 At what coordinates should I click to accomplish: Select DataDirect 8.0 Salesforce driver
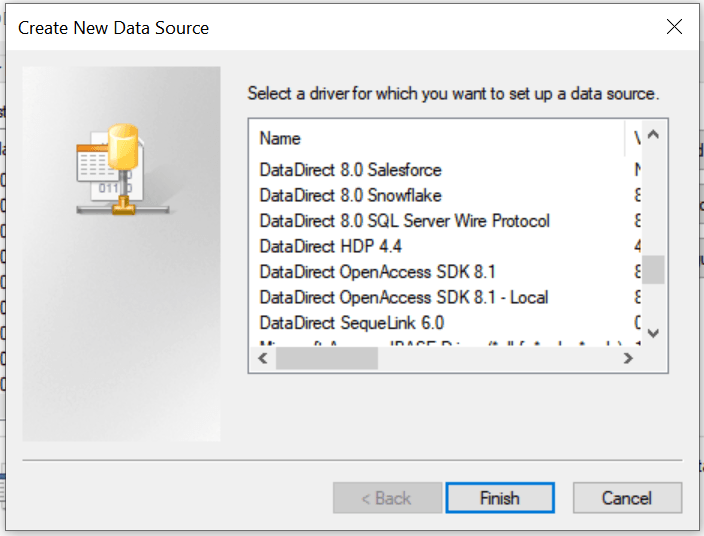pos(350,170)
